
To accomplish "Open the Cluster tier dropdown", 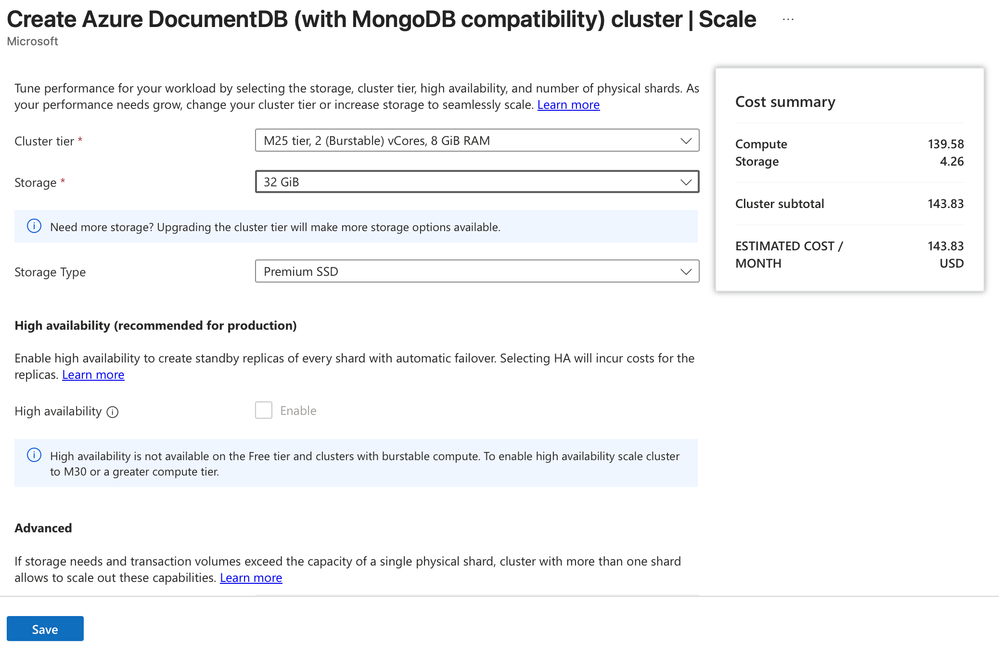I will (x=476, y=141).
